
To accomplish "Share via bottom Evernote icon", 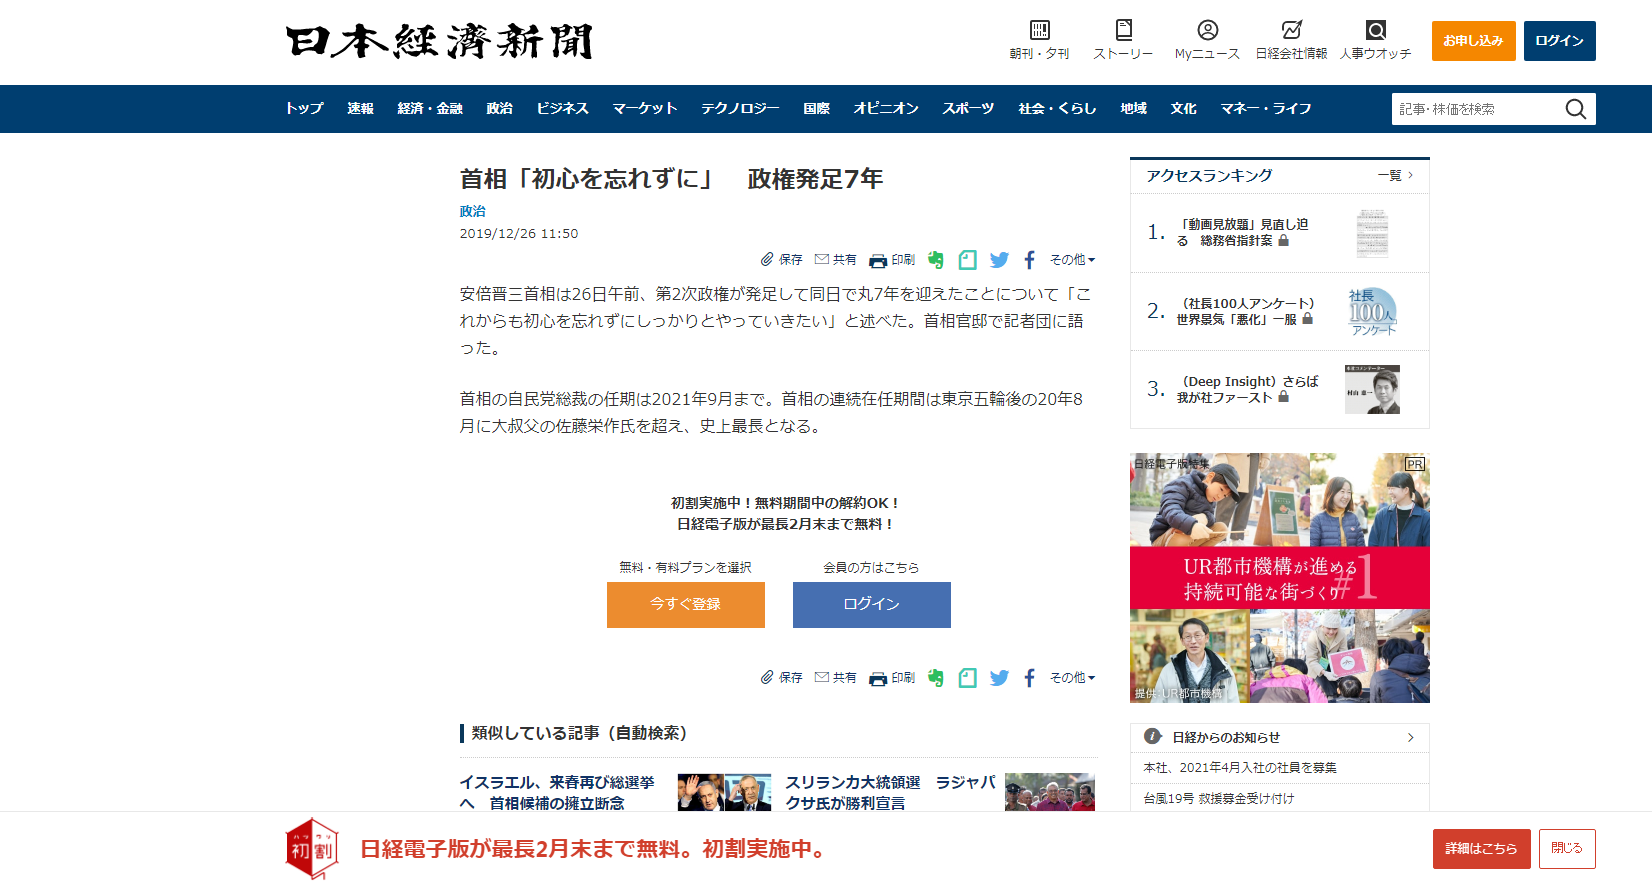I will coord(936,678).
